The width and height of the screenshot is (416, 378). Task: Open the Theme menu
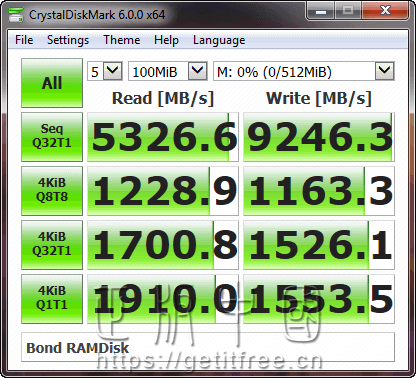coord(122,40)
